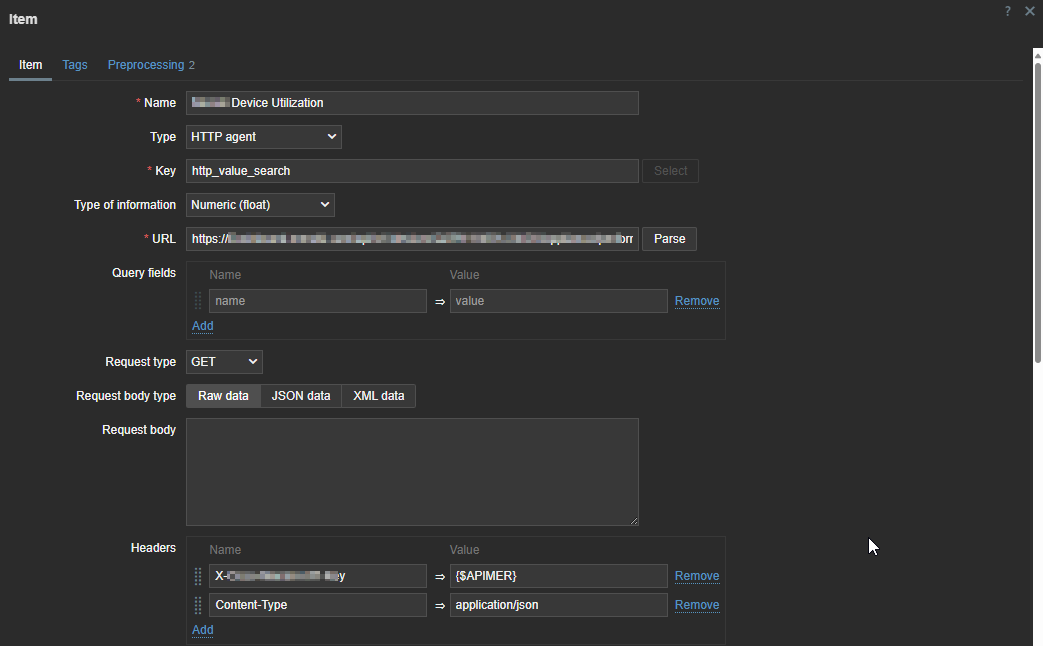Close the Item dialog with X icon
Viewport: 1043px width, 646px height.
(x=1030, y=11)
